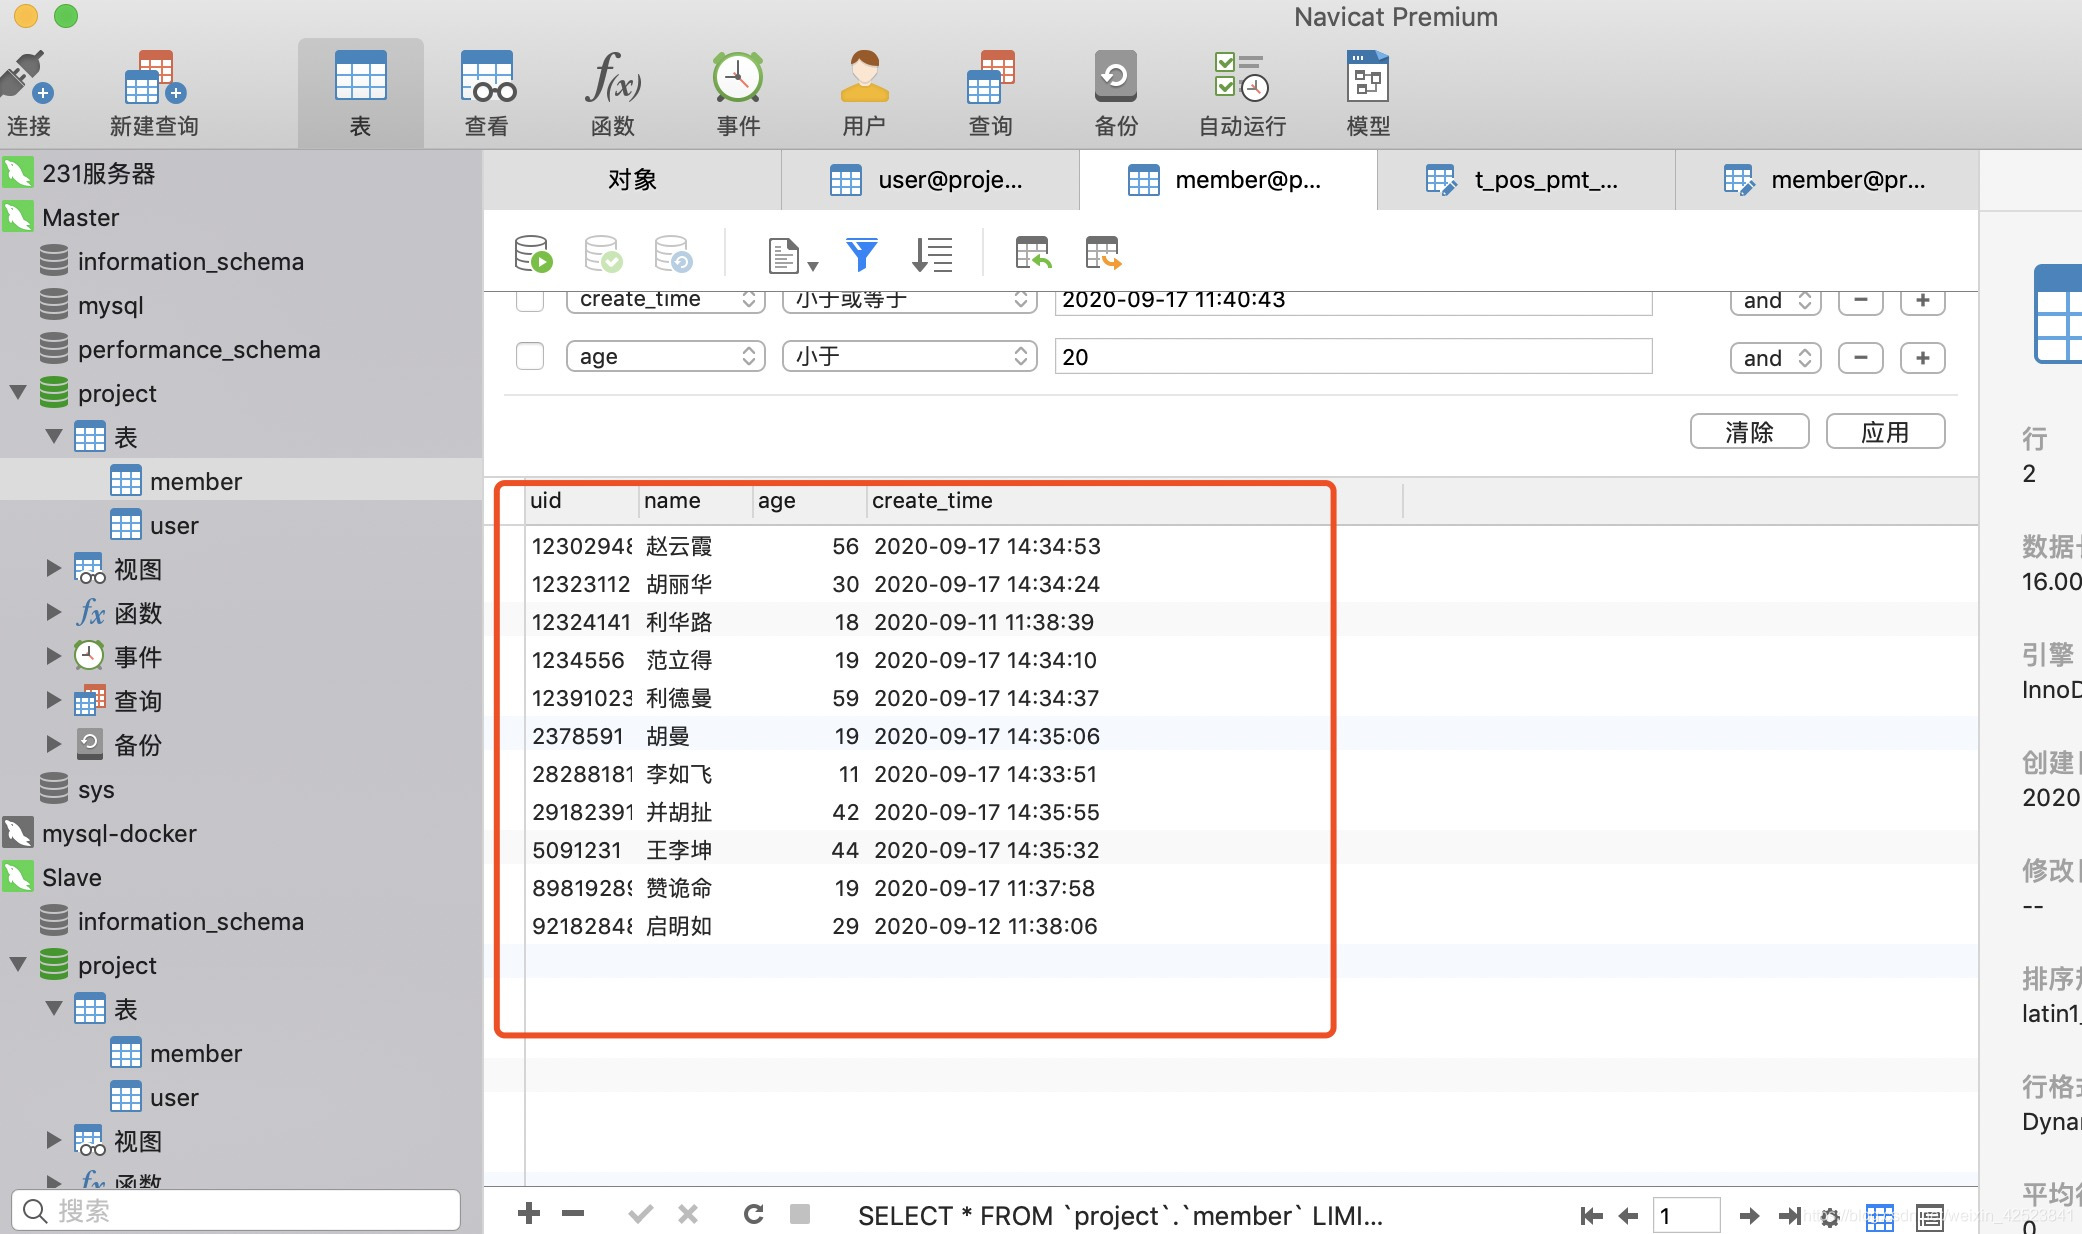Screen dimensions: 2082x1234
Task: Expand the 视图 tree item under project
Action: (51, 569)
